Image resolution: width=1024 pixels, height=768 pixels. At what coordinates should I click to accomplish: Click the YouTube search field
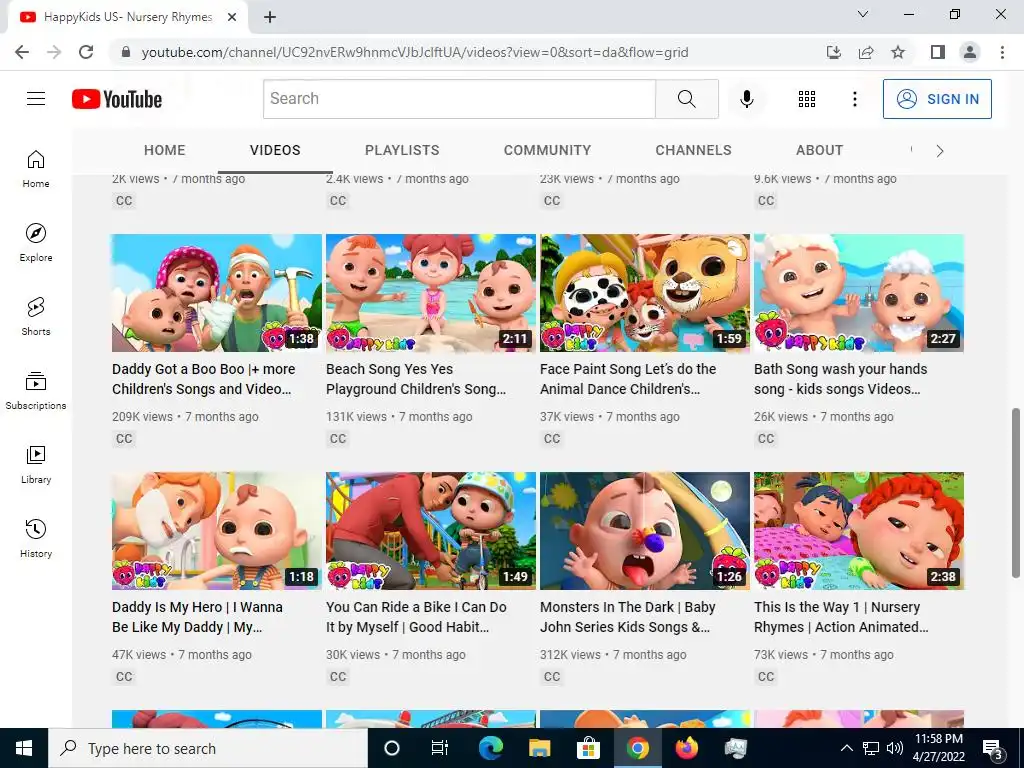click(459, 99)
